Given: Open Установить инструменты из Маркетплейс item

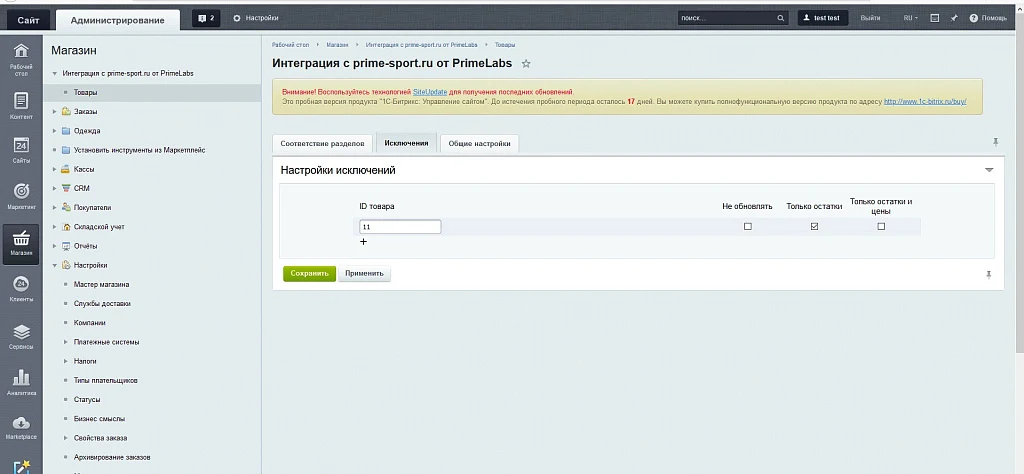Looking at the screenshot, I should (x=139, y=150).
